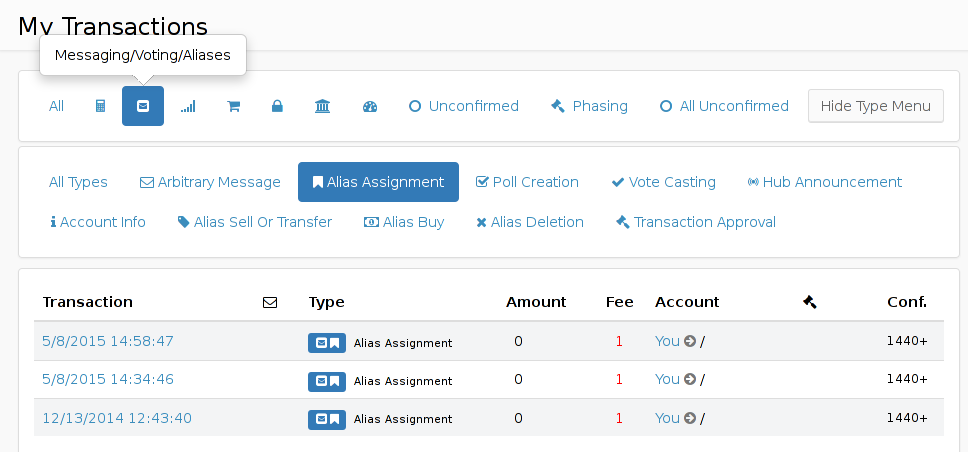This screenshot has width=968, height=452.
Task: Switch to Arbitrary Message subtype
Action: pyautogui.click(x=210, y=182)
